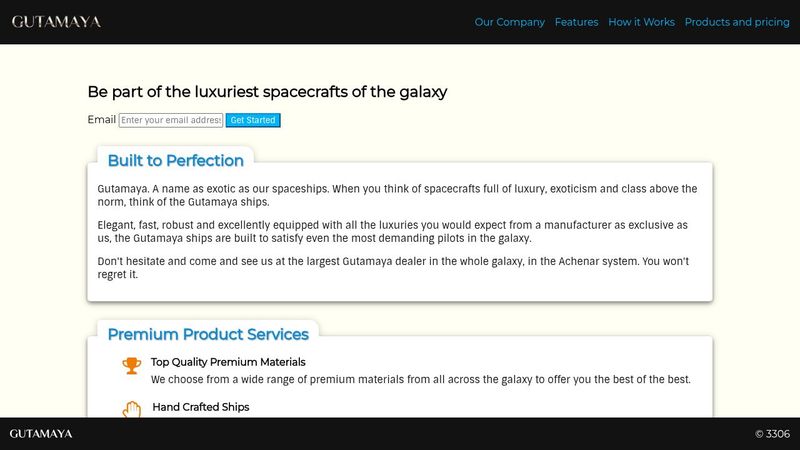Click the Hand Crafted Ships title
800x450 pixels.
click(x=201, y=407)
